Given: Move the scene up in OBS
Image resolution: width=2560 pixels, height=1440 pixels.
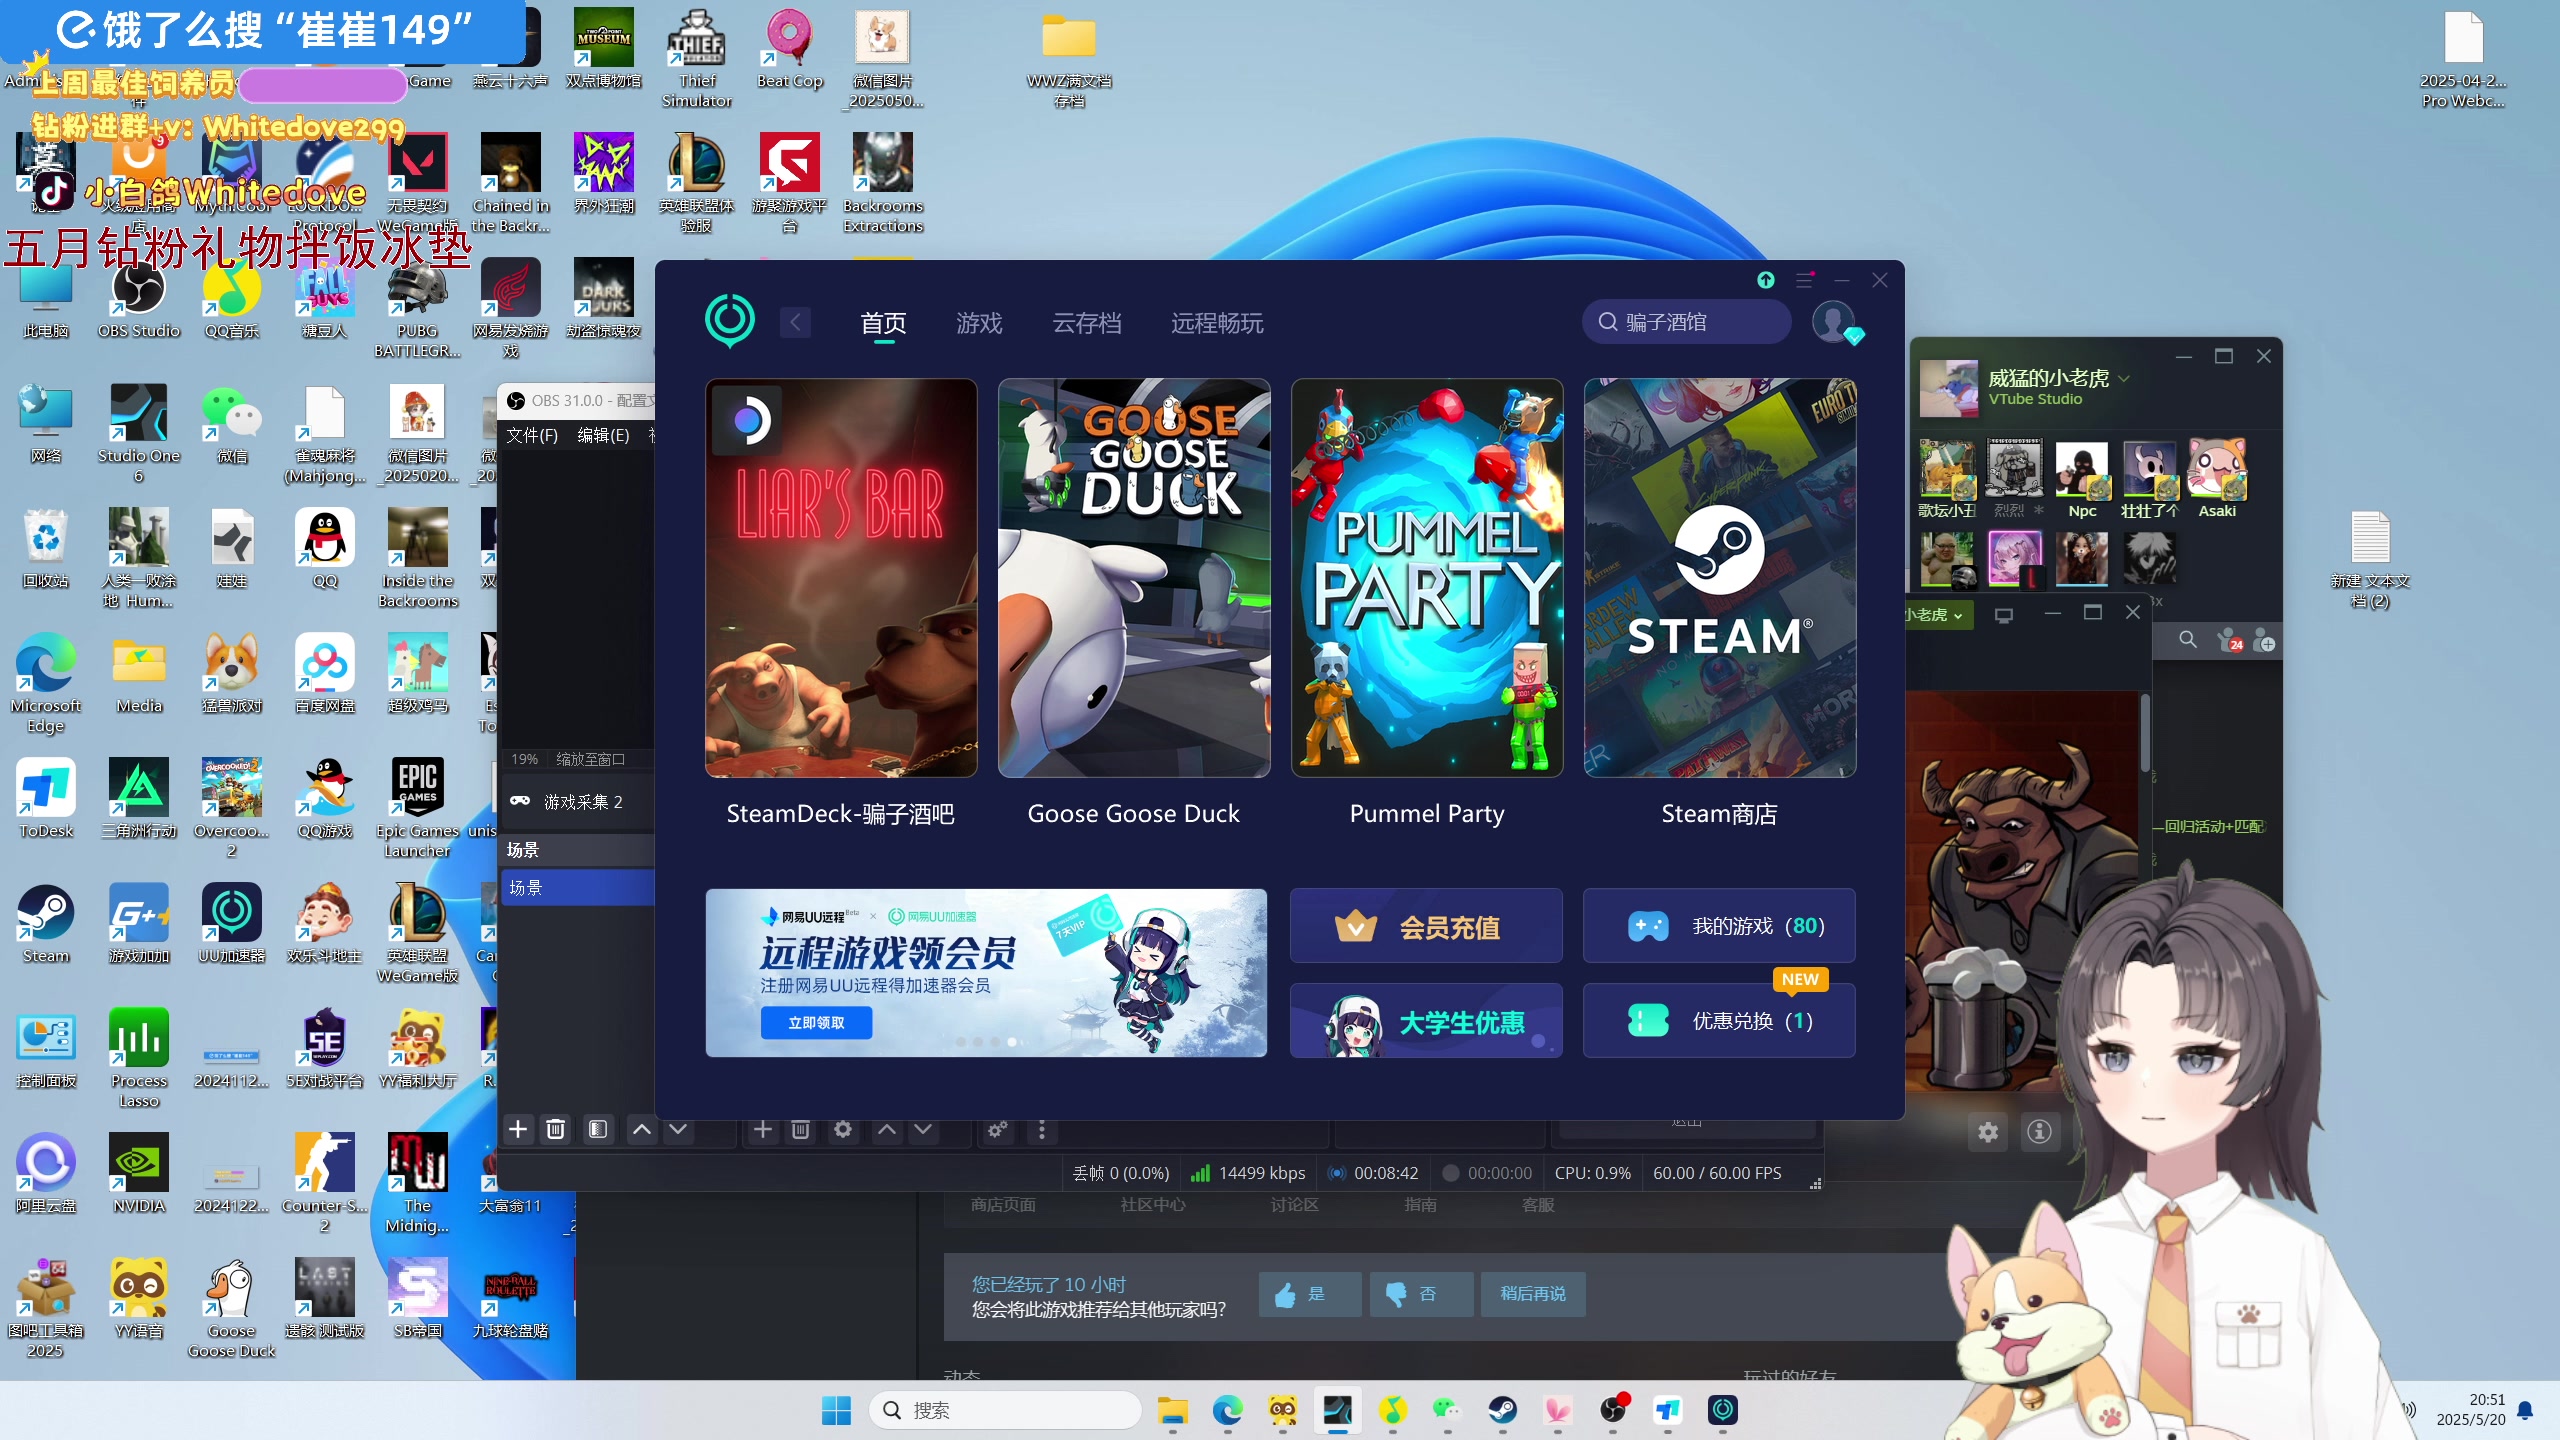Looking at the screenshot, I should coord(642,1129).
